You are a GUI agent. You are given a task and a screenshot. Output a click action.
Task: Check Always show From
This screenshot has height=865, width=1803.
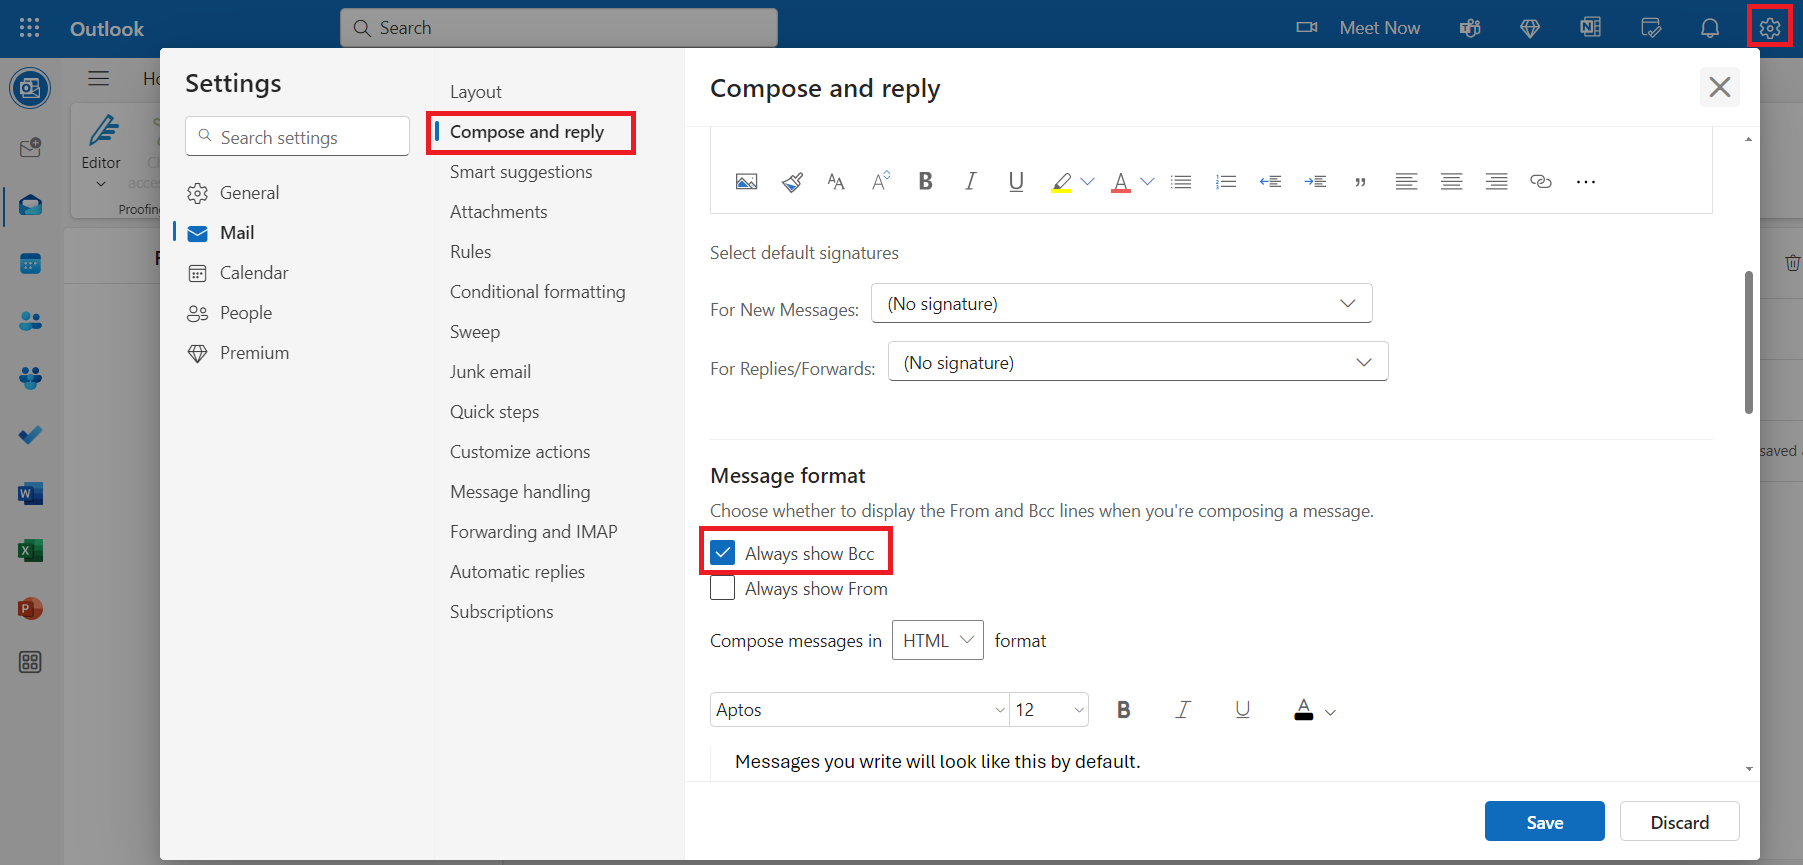click(x=722, y=588)
